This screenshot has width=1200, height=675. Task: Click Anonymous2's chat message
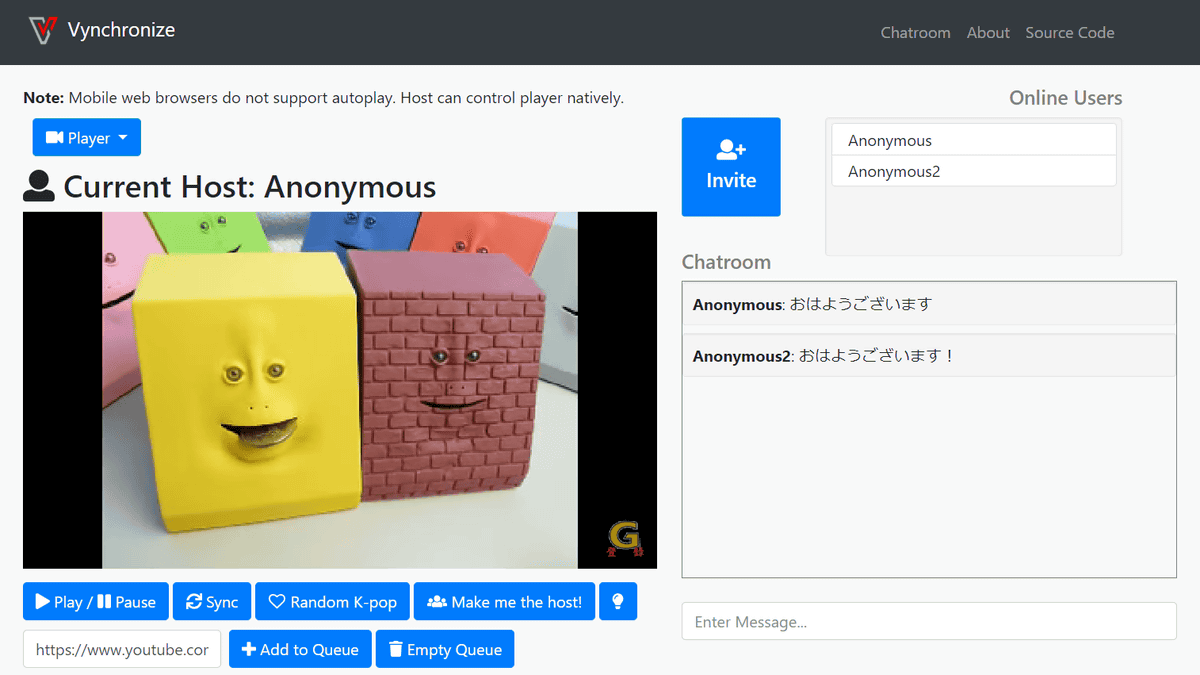tap(929, 356)
